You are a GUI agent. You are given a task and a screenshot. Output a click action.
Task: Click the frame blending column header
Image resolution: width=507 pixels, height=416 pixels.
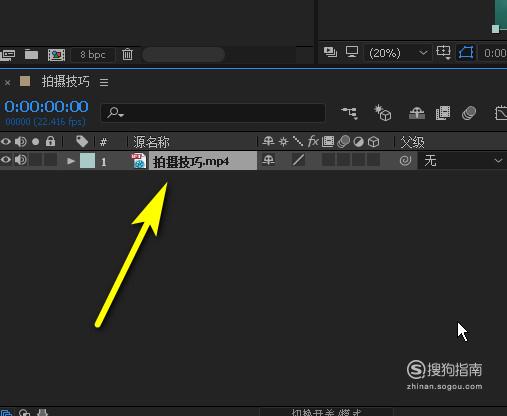328,142
